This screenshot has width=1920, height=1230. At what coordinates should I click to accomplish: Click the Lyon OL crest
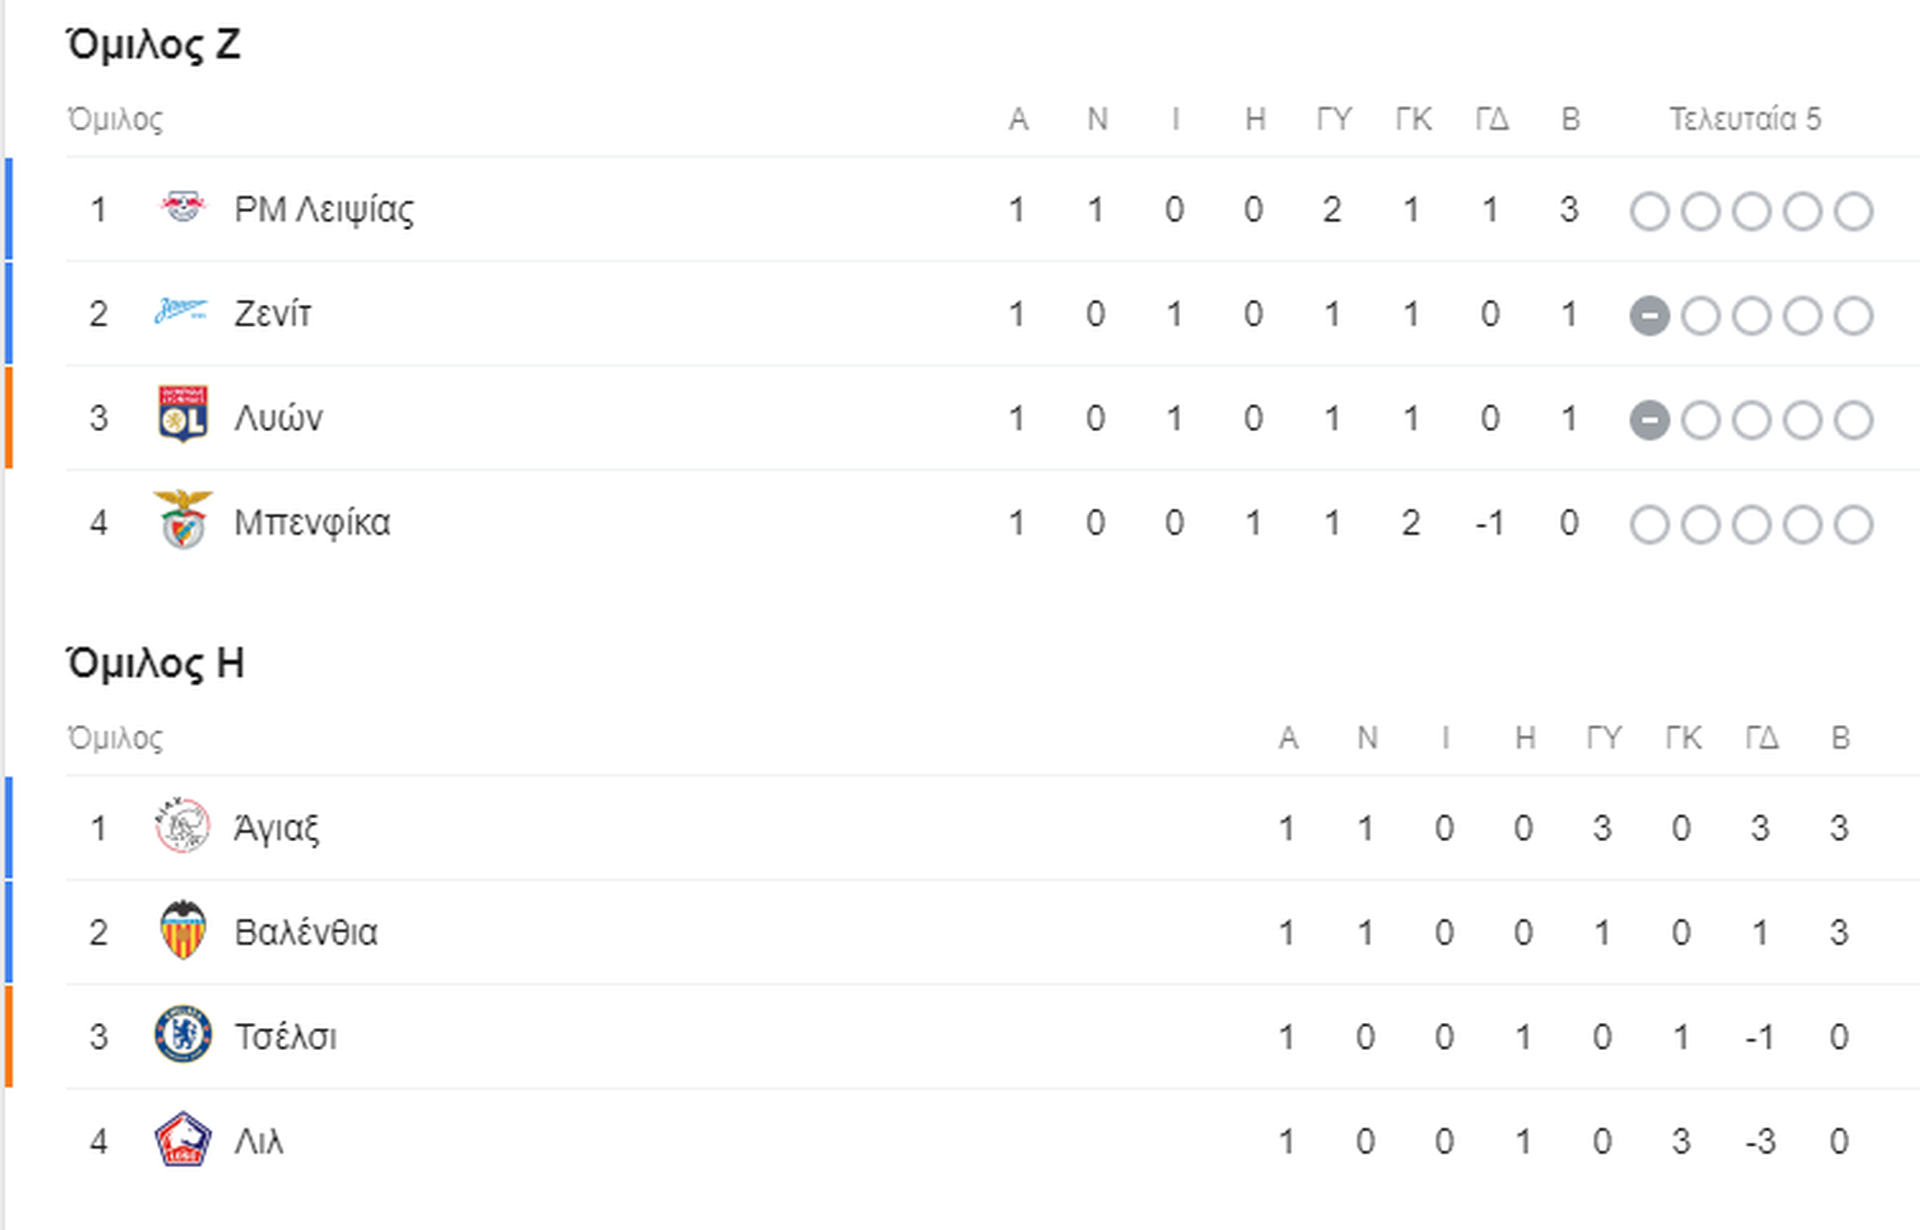pos(183,415)
